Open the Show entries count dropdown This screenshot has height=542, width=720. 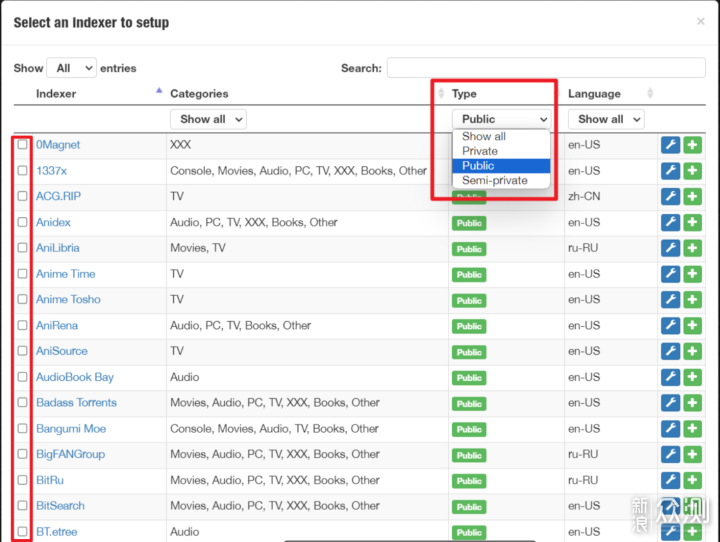pyautogui.click(x=72, y=68)
